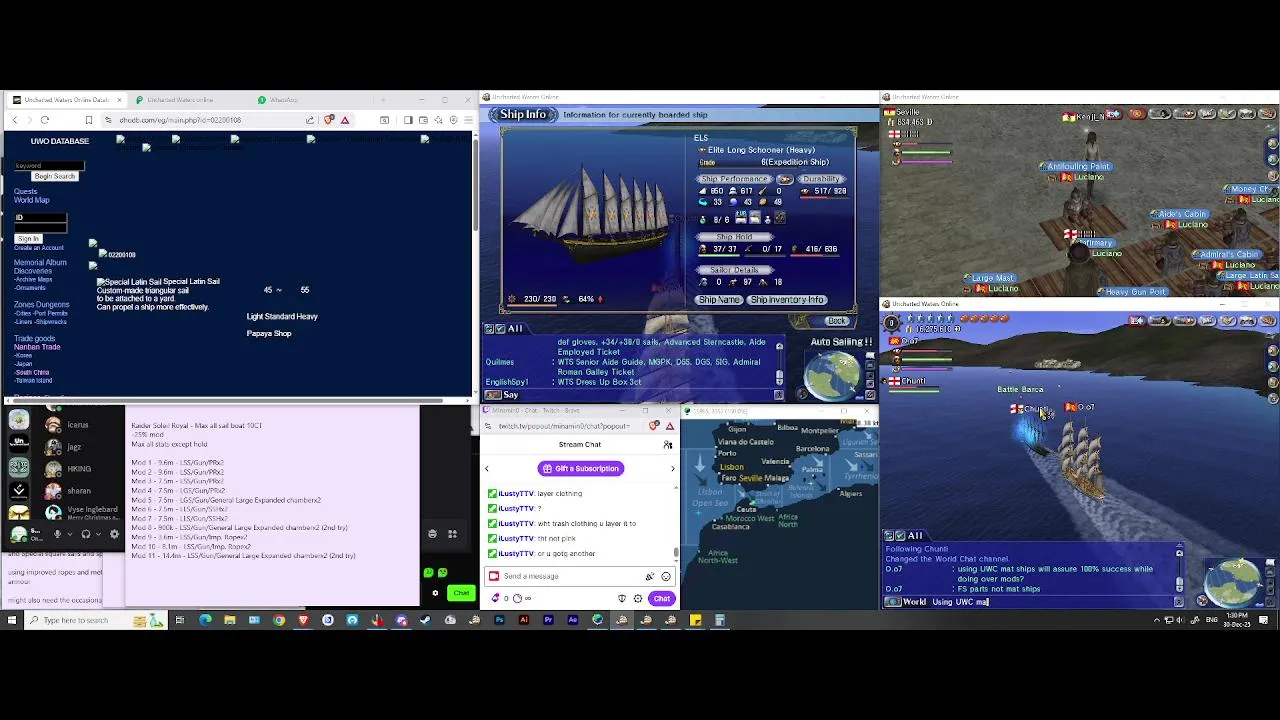The width and height of the screenshot is (1280, 720).
Task: Focus the keyword search field
Action: 49,166
